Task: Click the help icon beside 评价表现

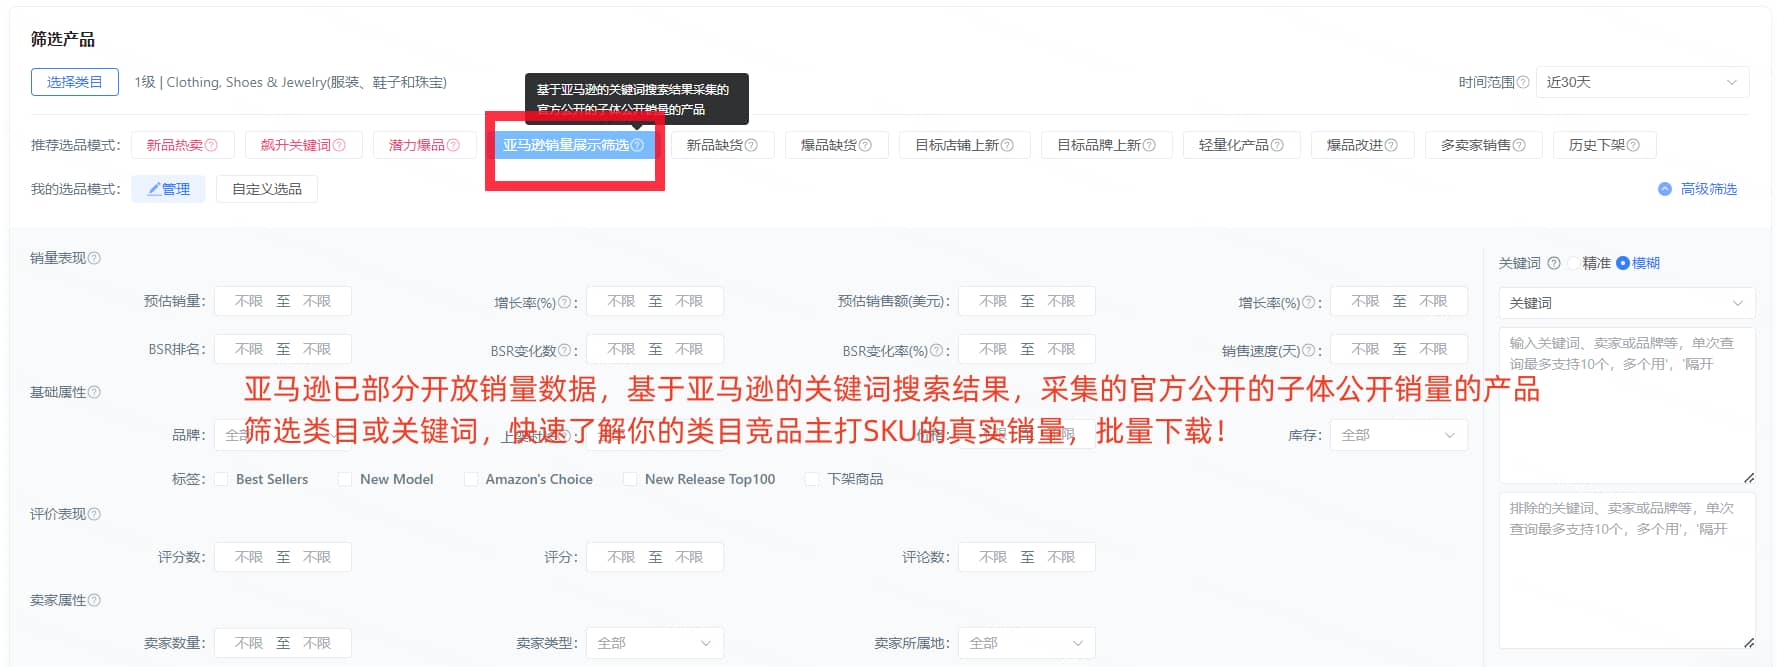Action: (94, 514)
